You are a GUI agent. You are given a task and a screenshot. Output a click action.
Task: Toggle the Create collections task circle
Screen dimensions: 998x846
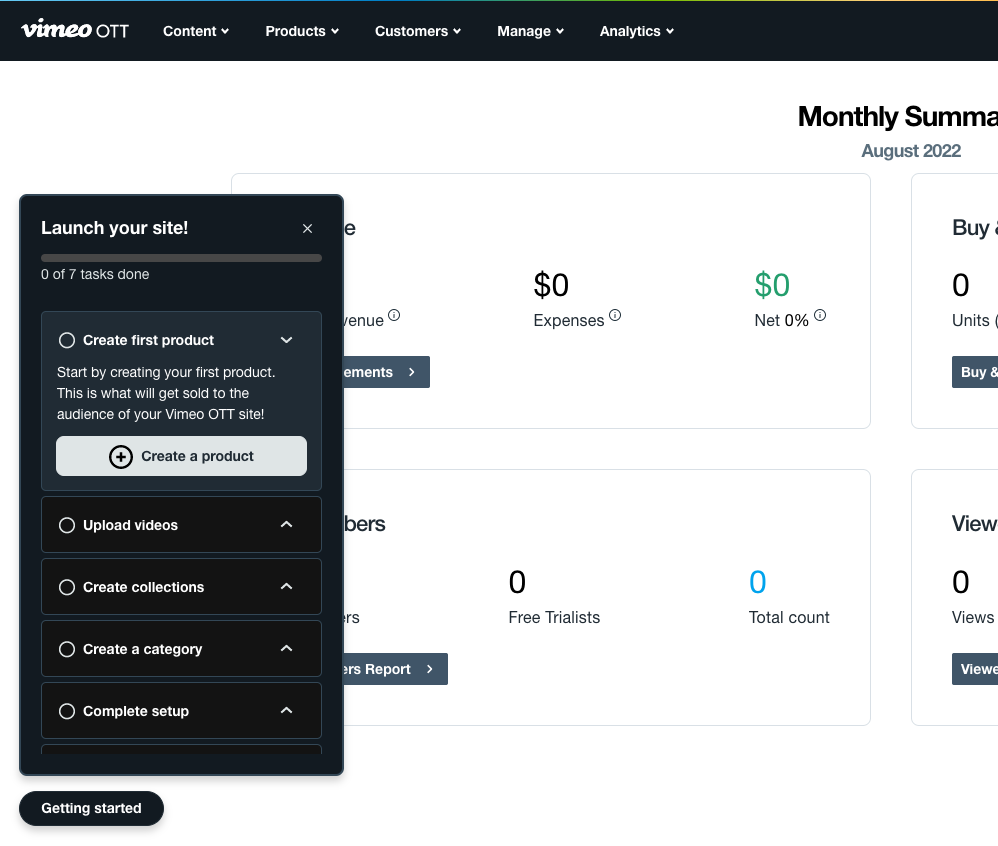tap(67, 587)
